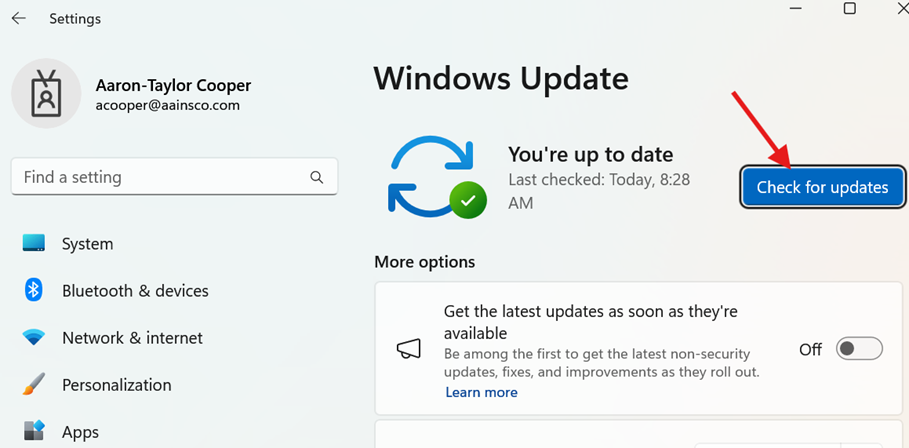Click the back arrow in Settings

click(19, 19)
